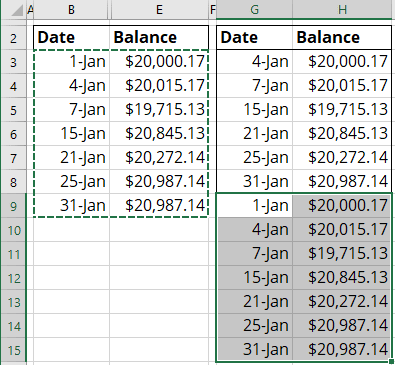Select cell H3 showing $20,000.17
395x365 pixels.
point(342,62)
